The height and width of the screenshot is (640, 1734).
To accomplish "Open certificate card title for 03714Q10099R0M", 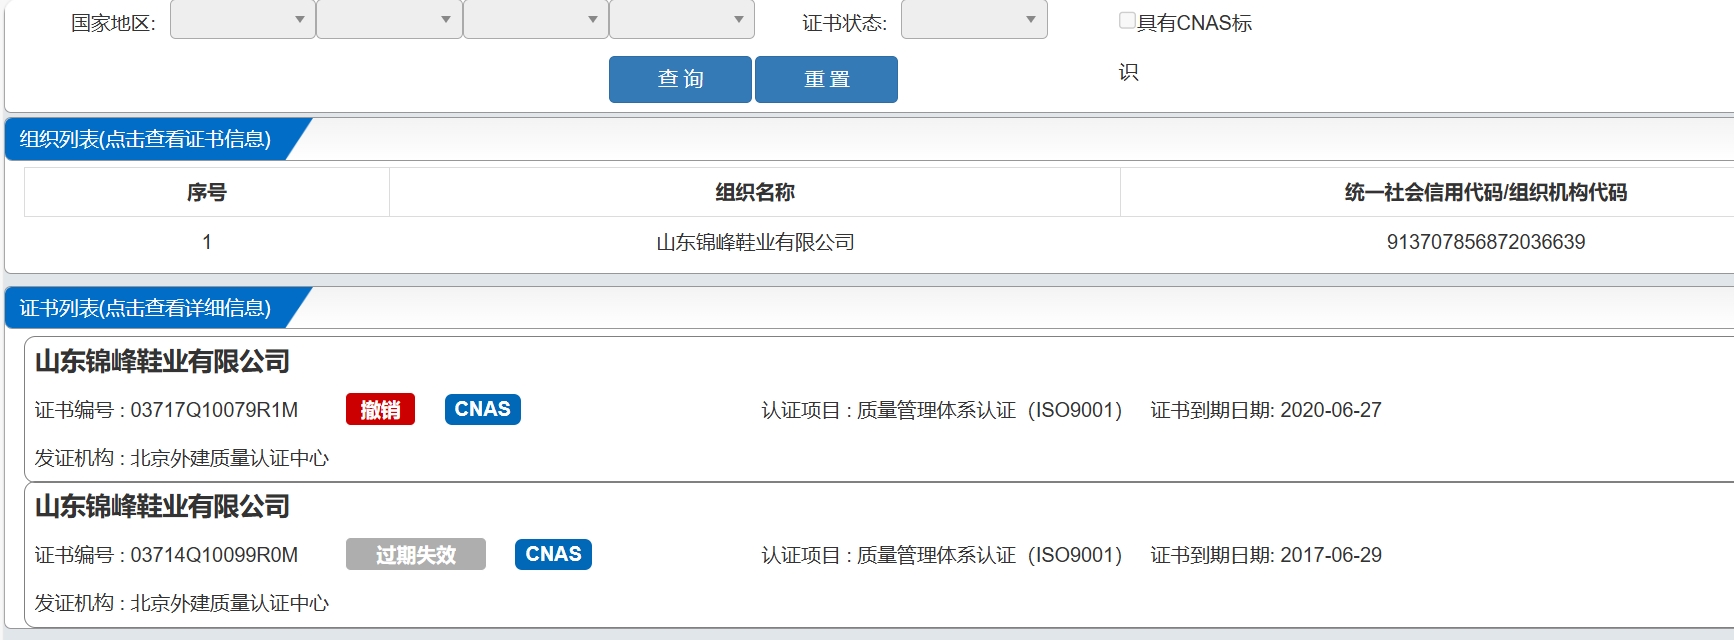I will [162, 506].
